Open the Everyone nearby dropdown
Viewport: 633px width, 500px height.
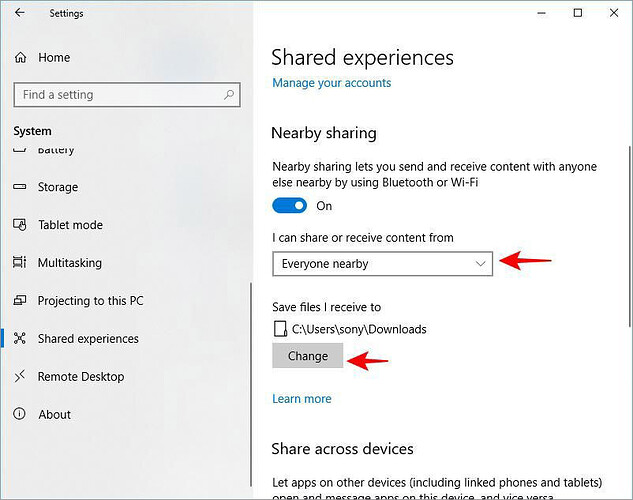tap(382, 264)
